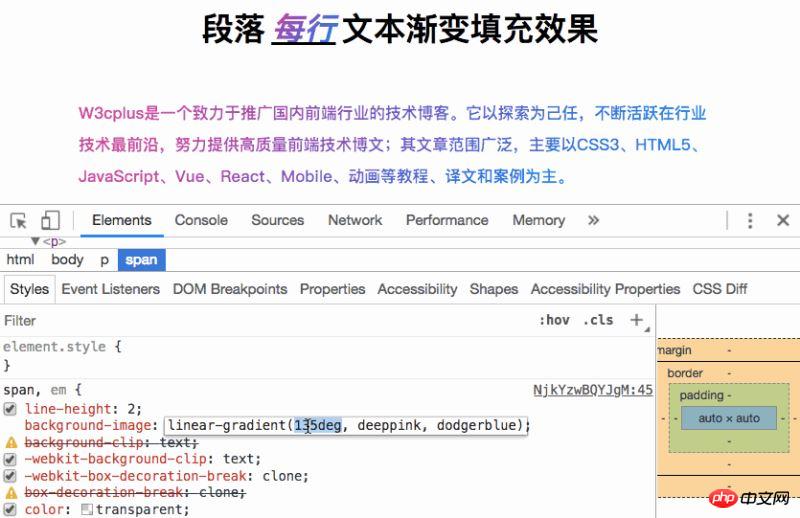Click the line-height property name
Screen dimensions: 800x518
tap(68, 409)
